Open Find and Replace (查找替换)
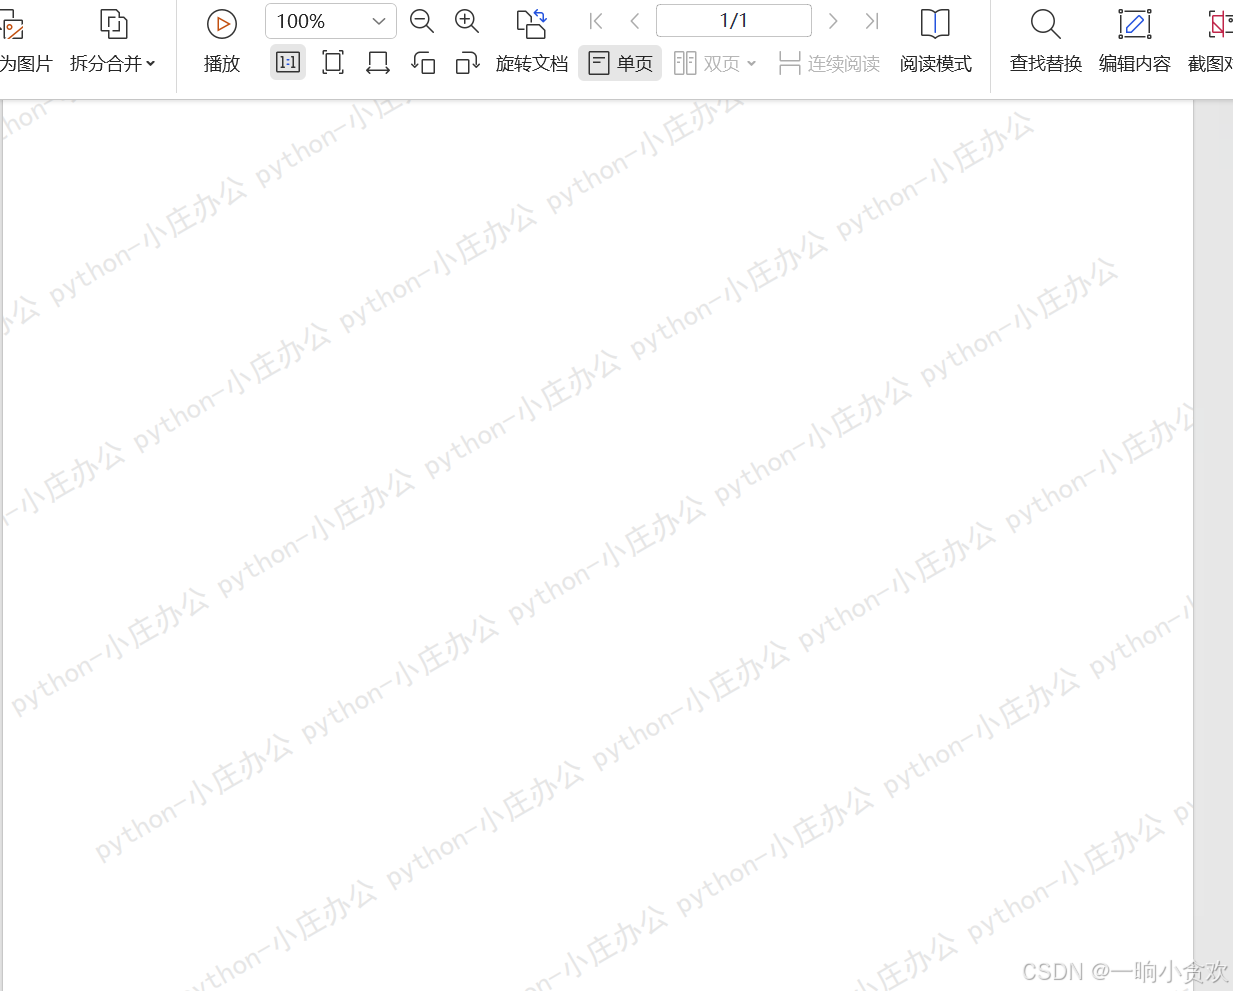The height and width of the screenshot is (991, 1233). pos(1045,42)
